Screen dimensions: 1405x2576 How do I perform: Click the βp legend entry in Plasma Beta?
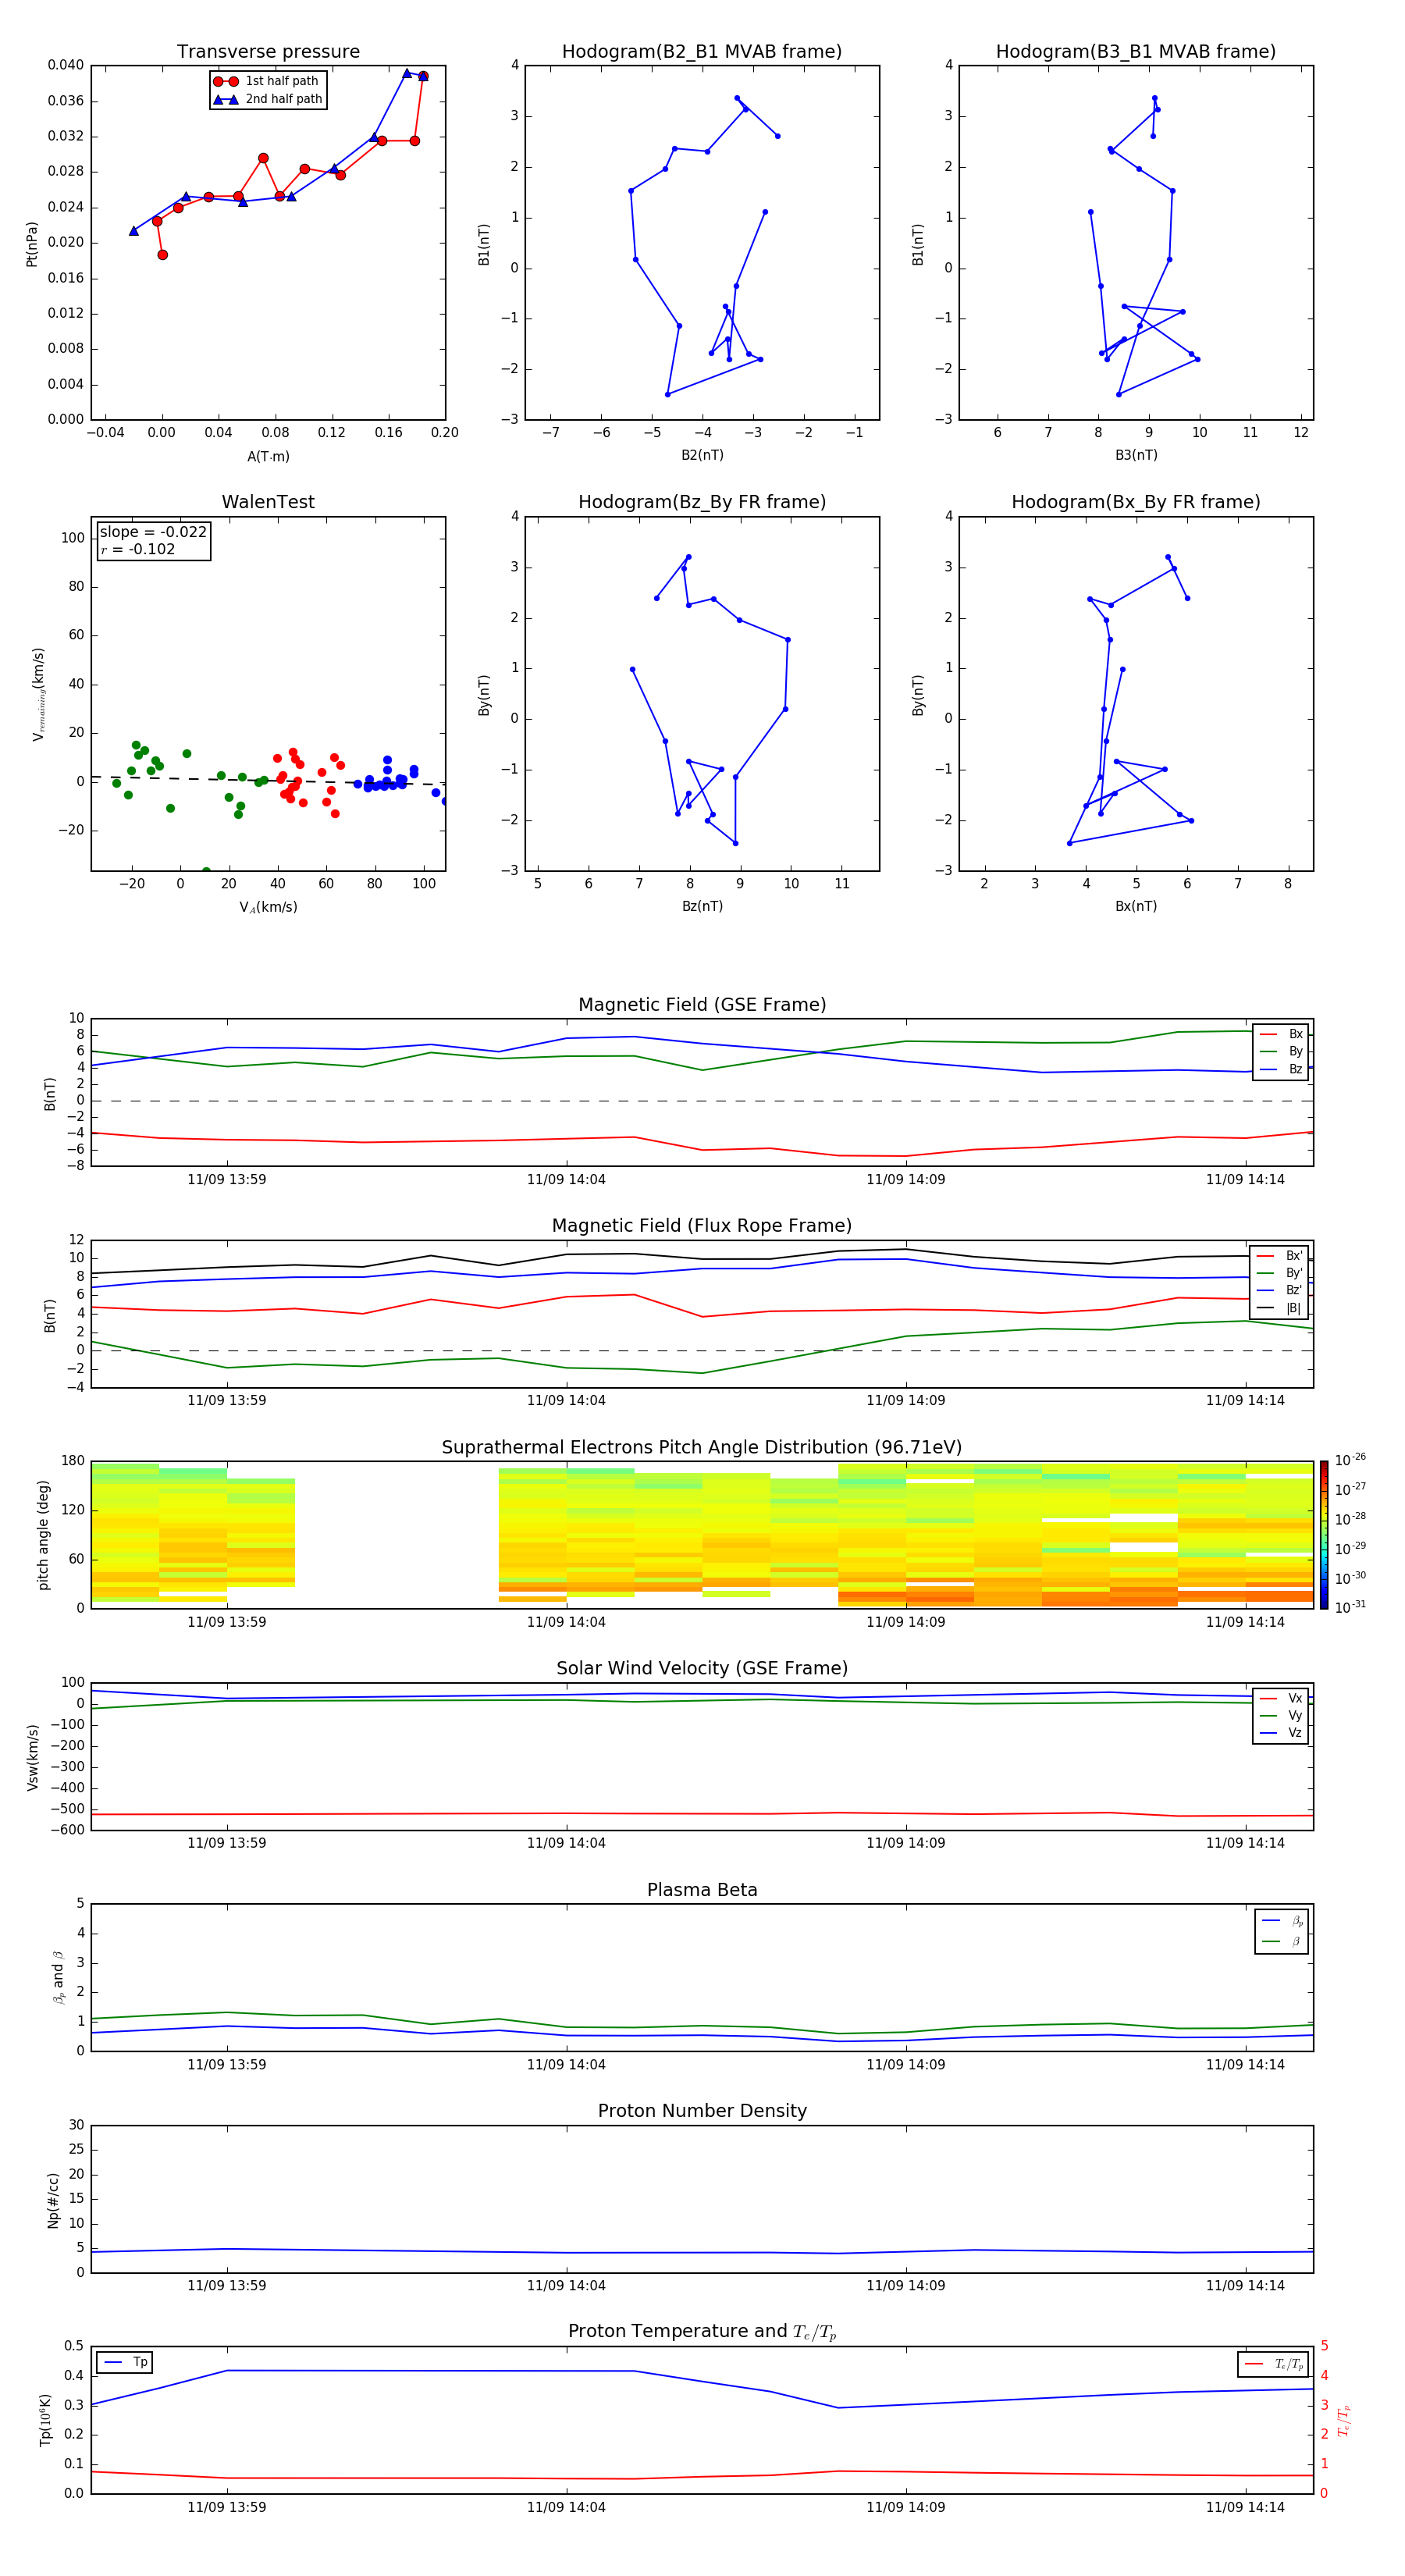(1282, 1920)
